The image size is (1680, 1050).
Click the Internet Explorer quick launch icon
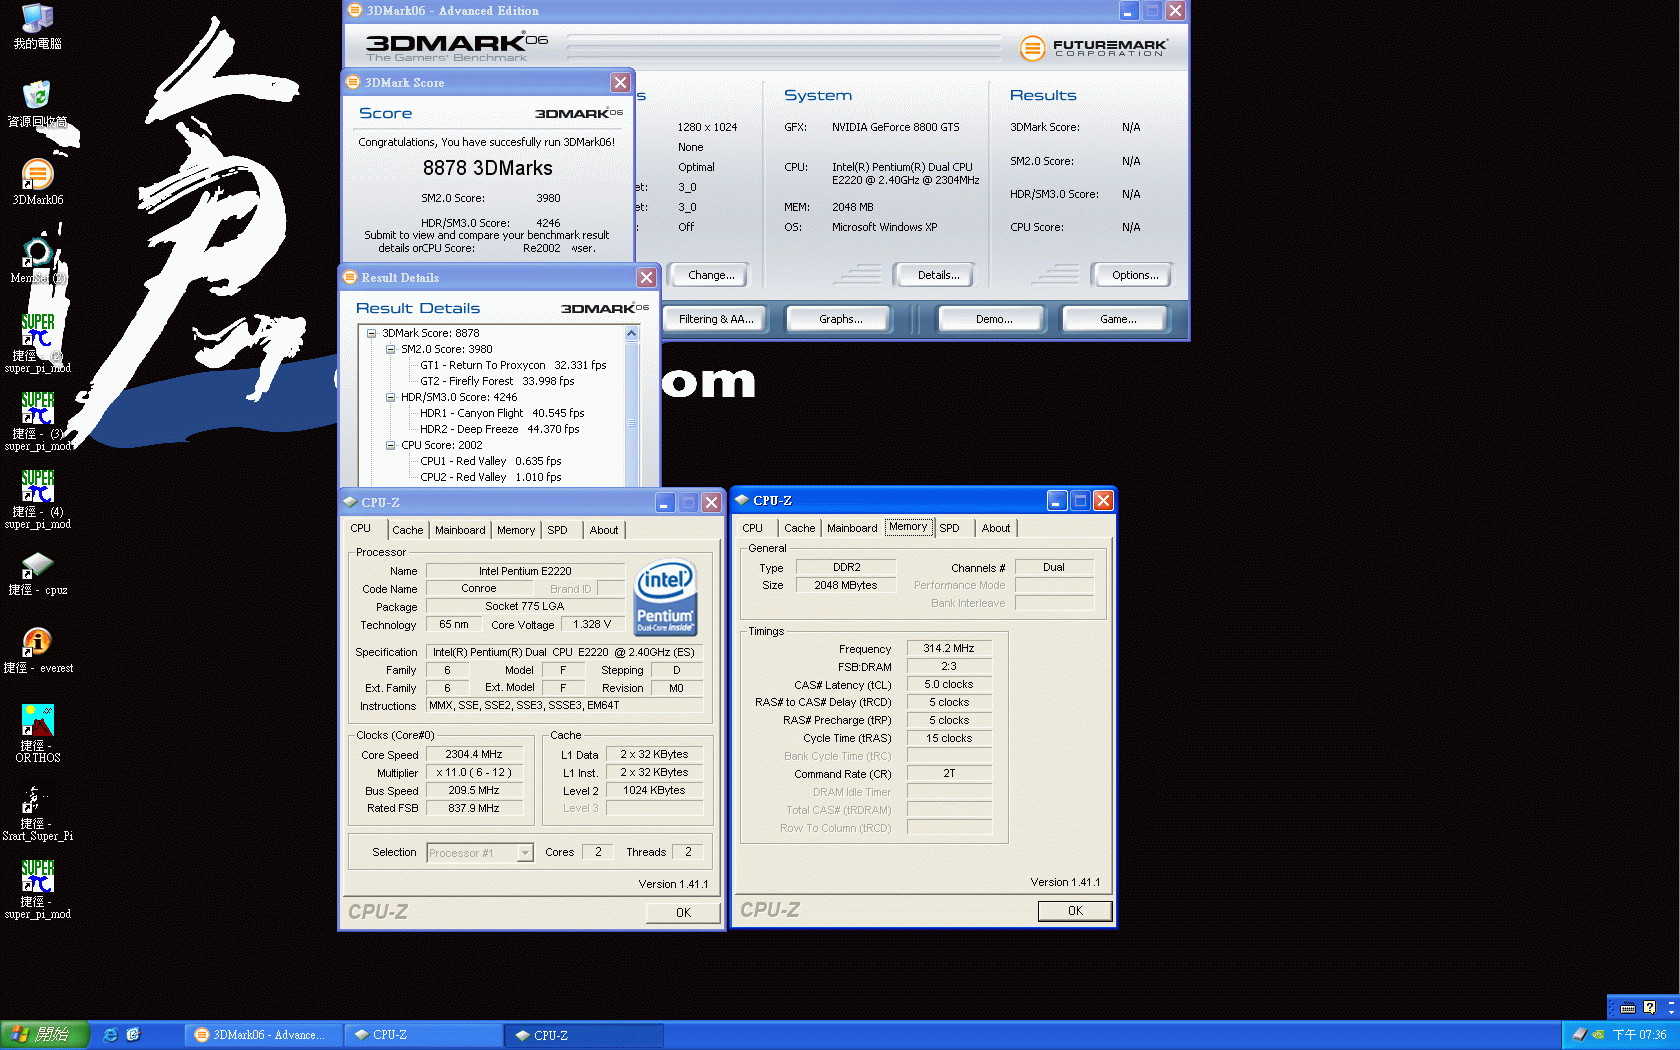(x=110, y=1035)
